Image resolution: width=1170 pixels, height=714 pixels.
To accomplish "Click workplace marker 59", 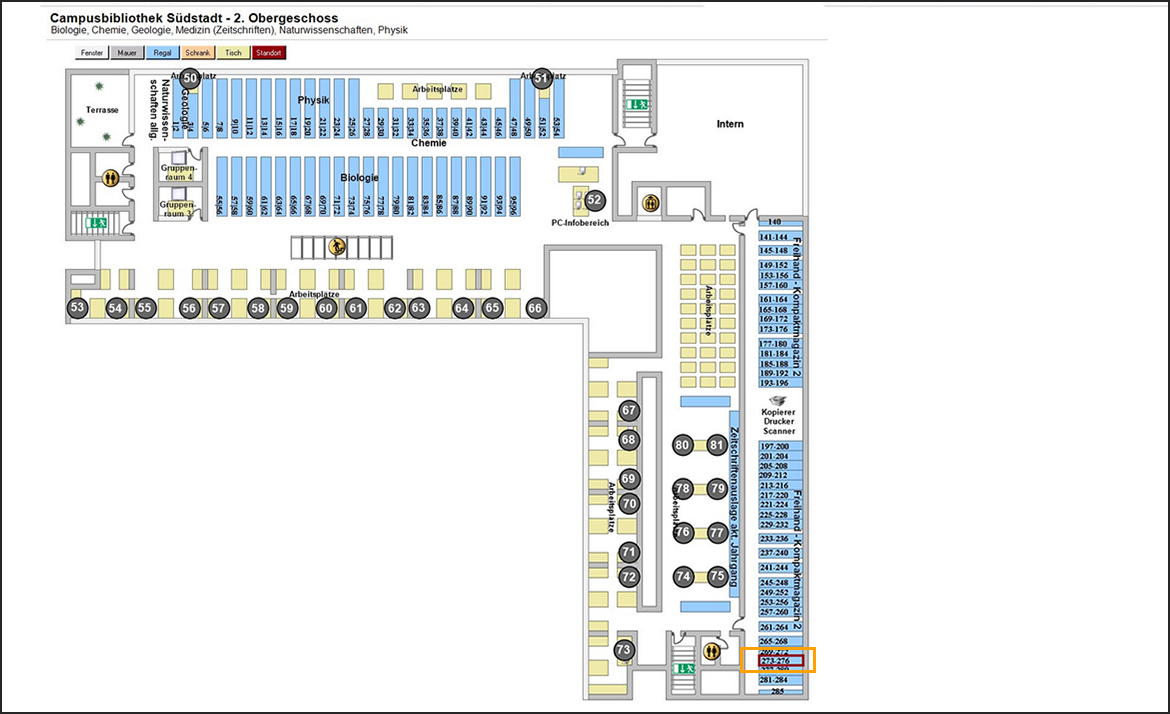I will pos(287,308).
